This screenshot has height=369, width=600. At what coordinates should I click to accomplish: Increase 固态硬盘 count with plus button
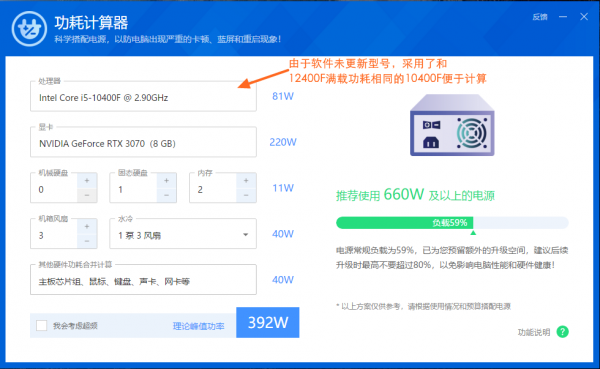pyautogui.click(x=166, y=181)
